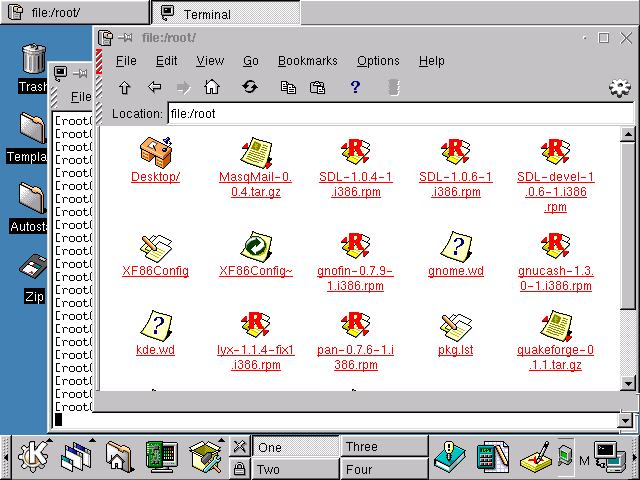Launch KDE Control Center panel icon

coord(162,457)
